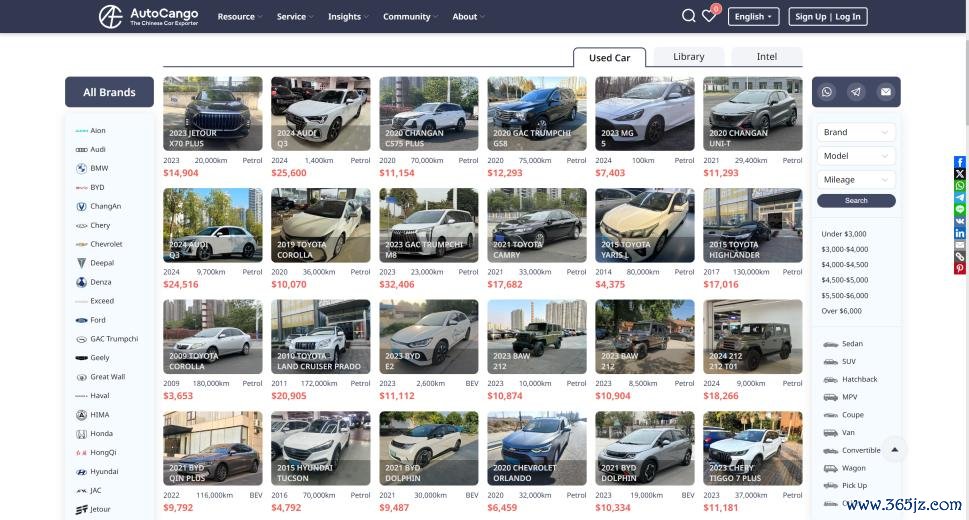Click the scroll-to-top arrow button
Screen dimensions: 969x520
click(x=894, y=450)
